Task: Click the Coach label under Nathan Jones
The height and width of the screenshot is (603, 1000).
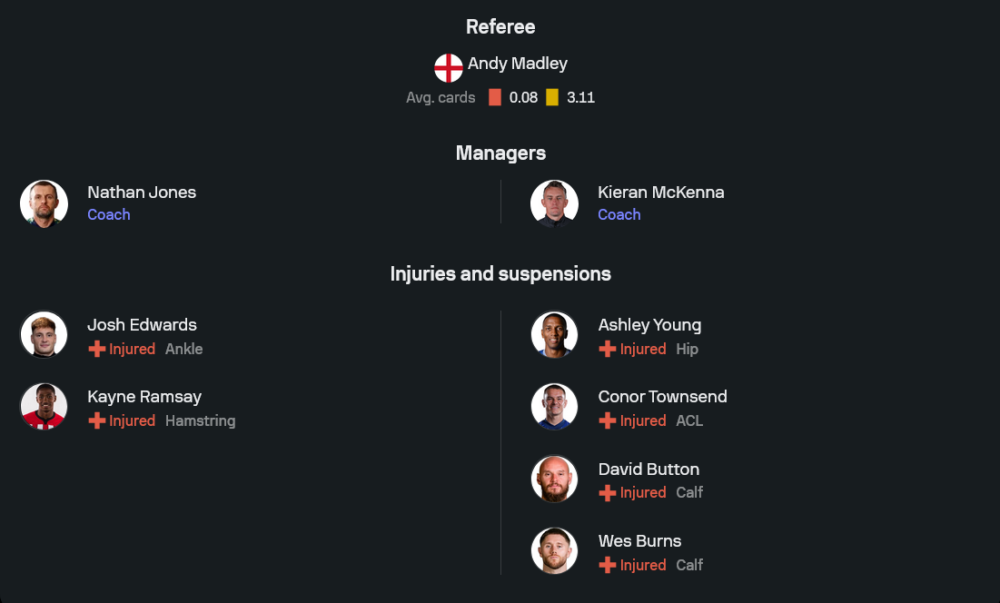Action: (108, 215)
